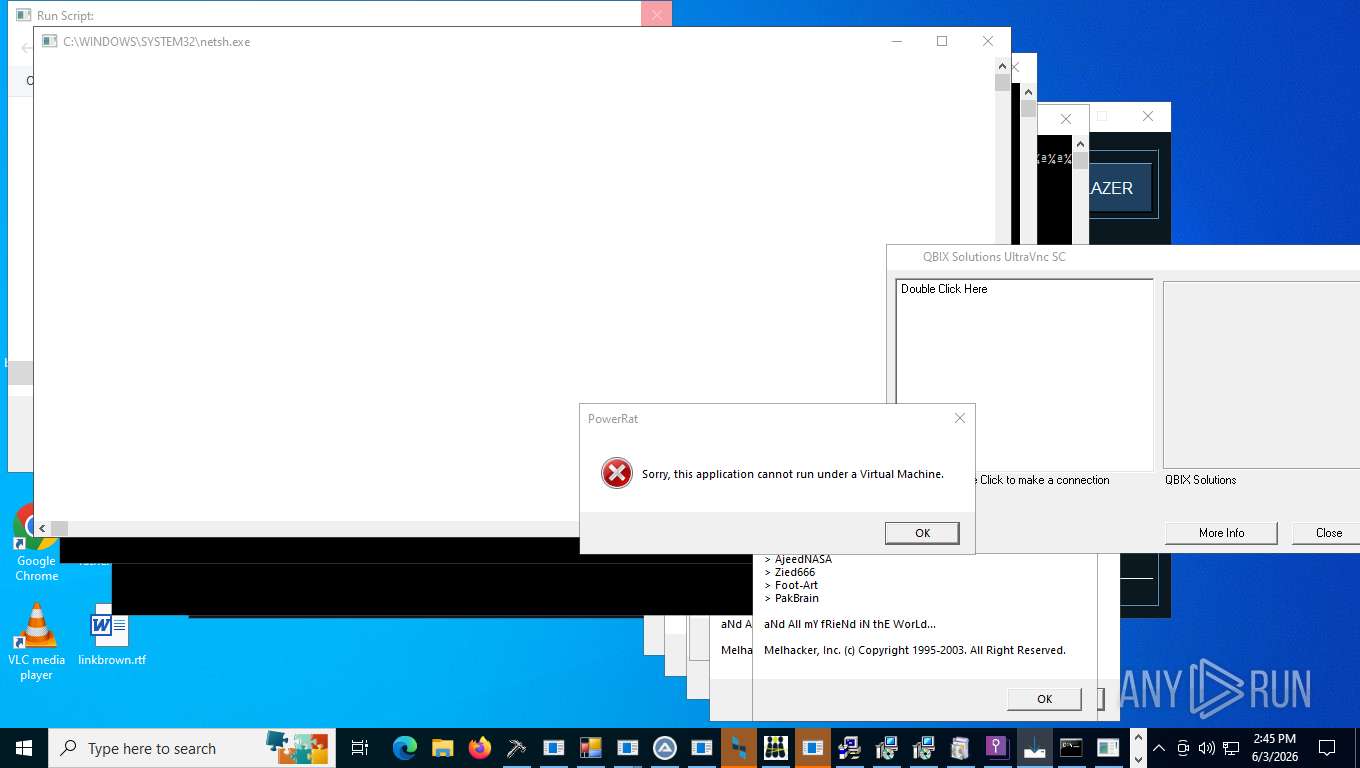This screenshot has width=1360, height=768.
Task: Click the taskbar search box
Action: (x=192, y=748)
